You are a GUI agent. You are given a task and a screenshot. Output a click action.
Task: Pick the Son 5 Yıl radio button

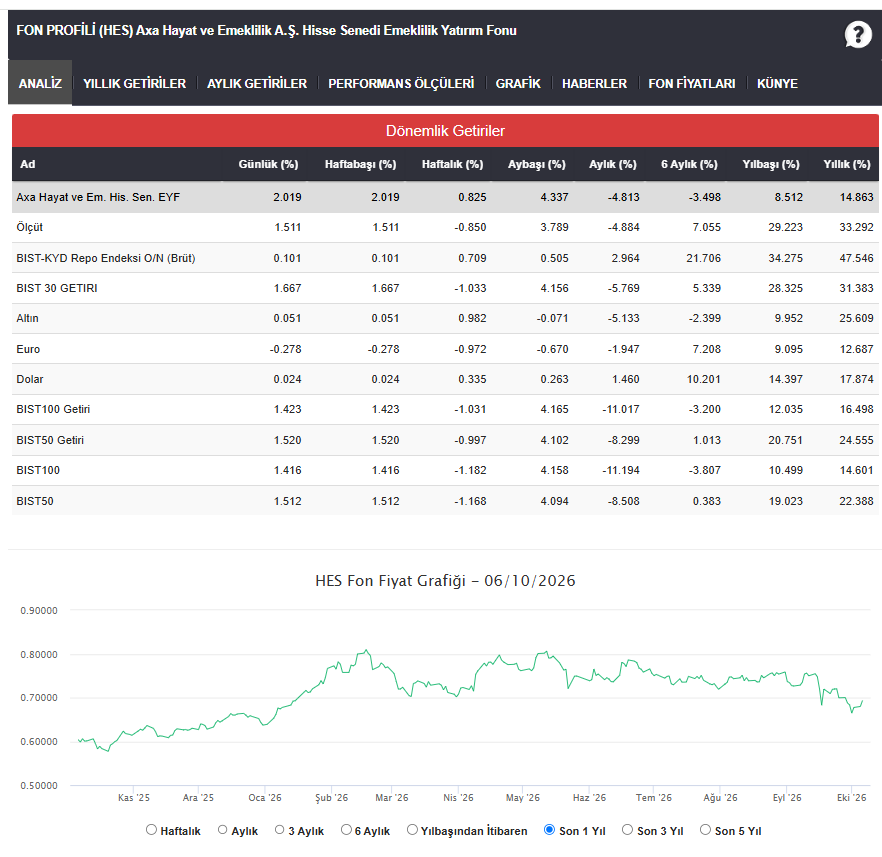point(705,829)
